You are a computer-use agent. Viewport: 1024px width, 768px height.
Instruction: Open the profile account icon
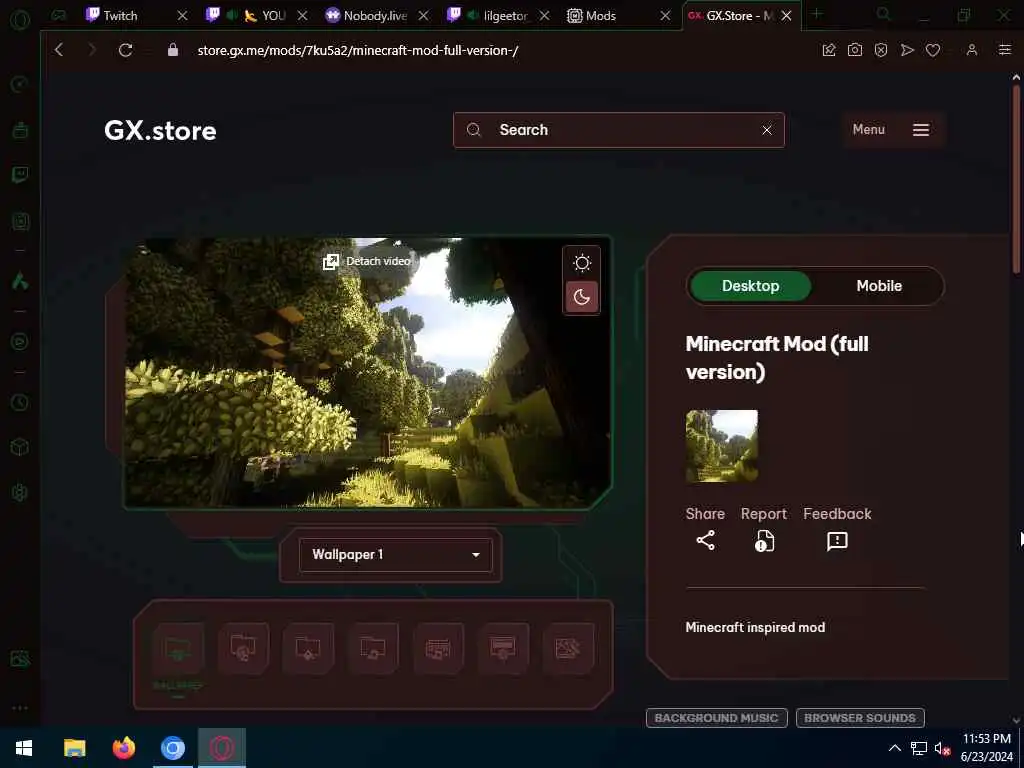coord(972,50)
